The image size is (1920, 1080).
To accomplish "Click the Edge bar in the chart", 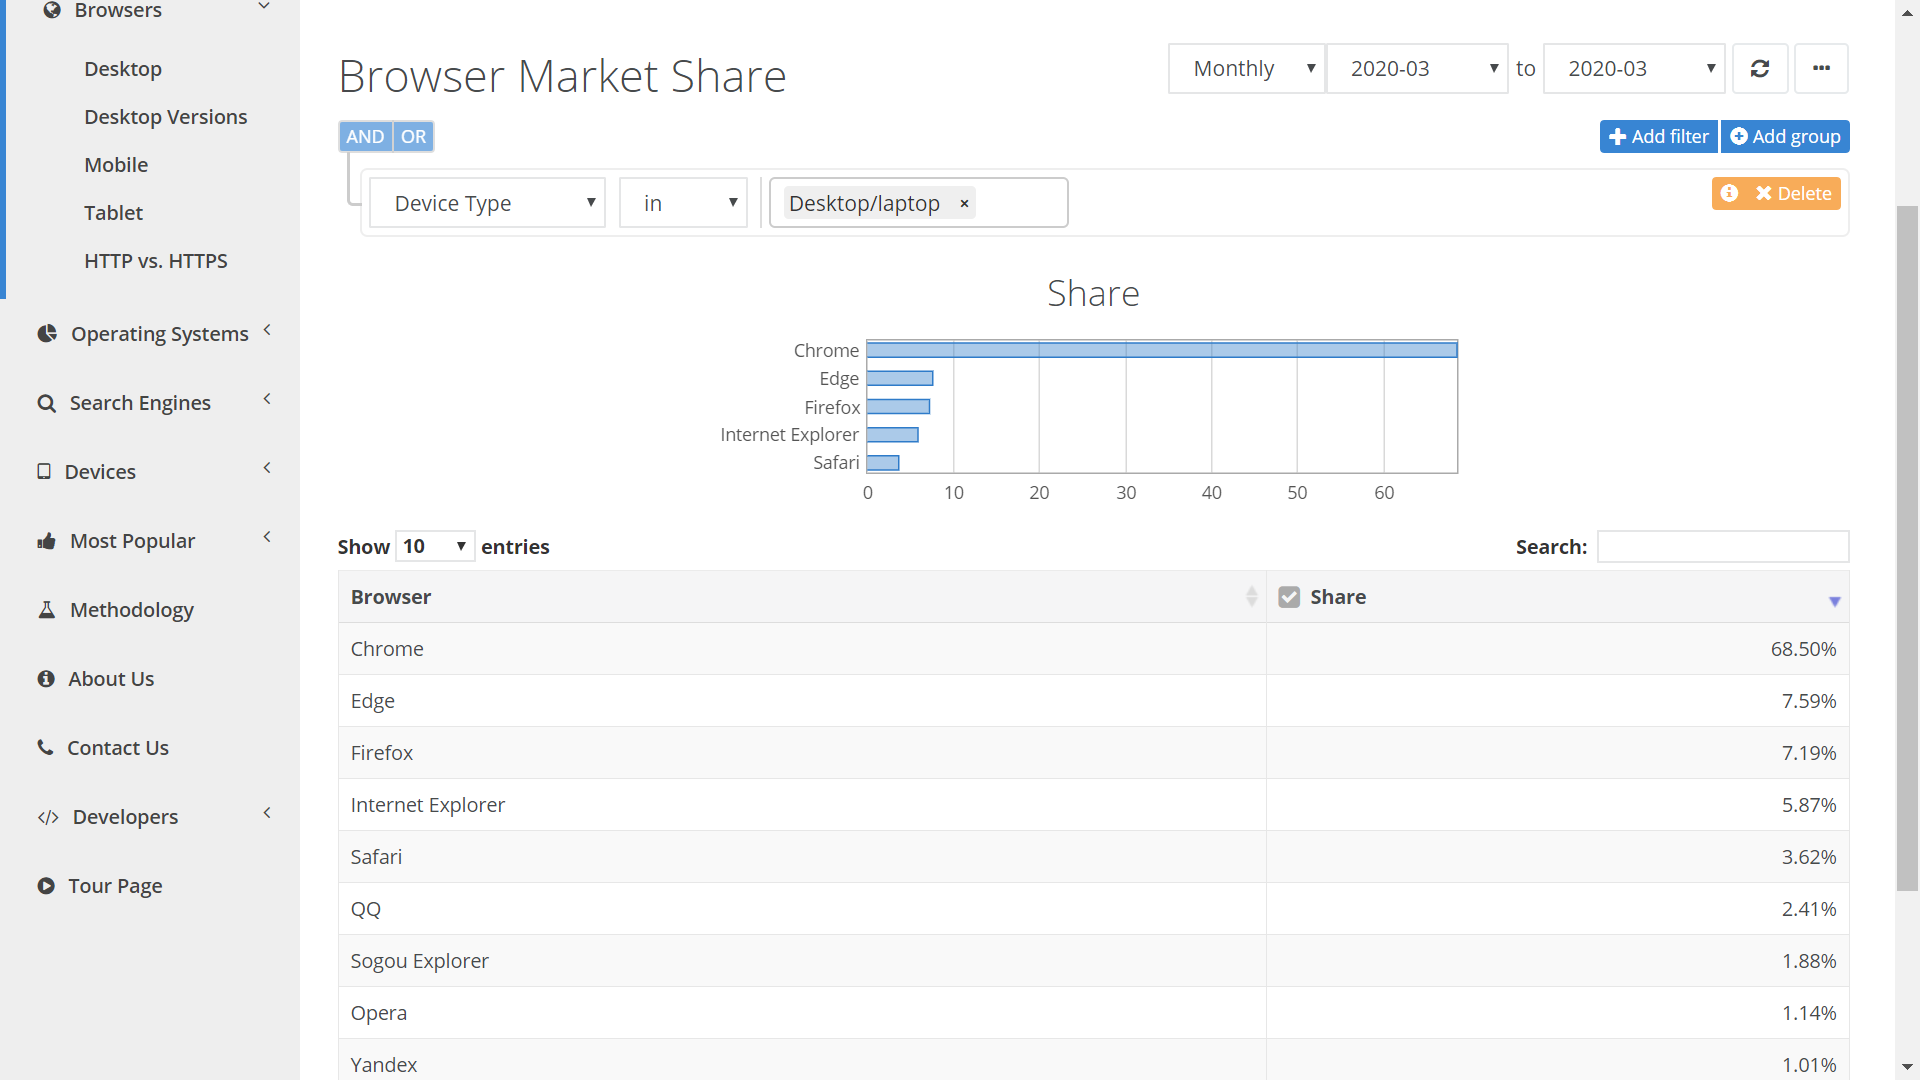I will pyautogui.click(x=900, y=378).
